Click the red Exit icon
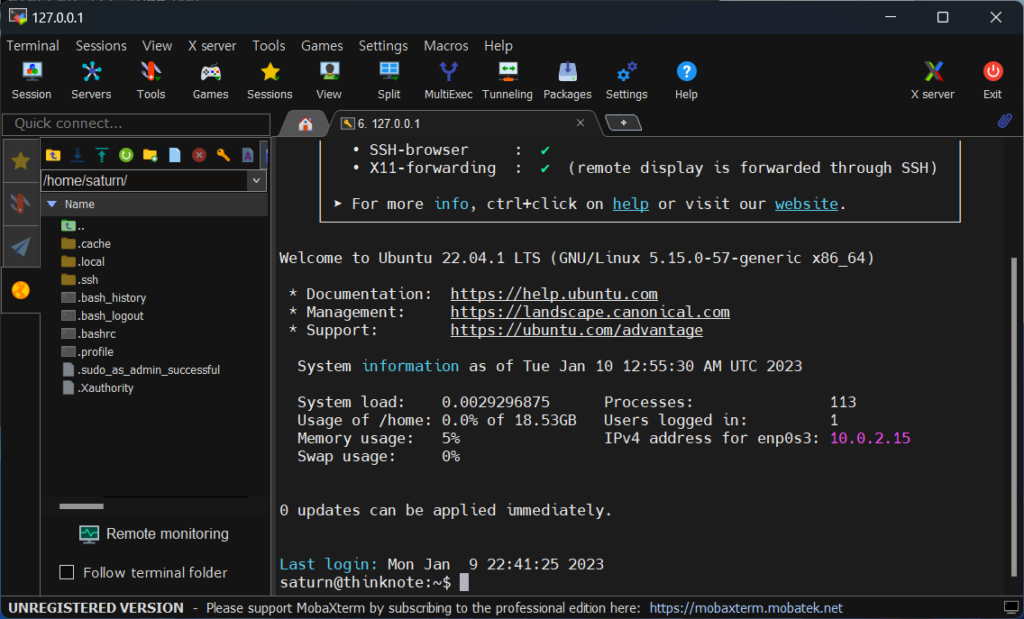 [993, 80]
